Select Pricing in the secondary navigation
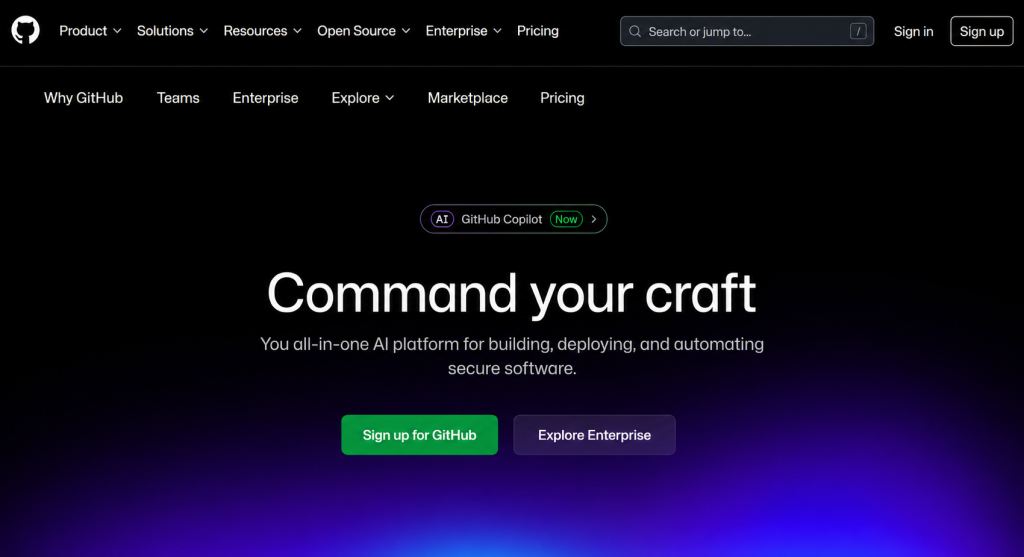The width and height of the screenshot is (1024, 557). click(x=562, y=98)
